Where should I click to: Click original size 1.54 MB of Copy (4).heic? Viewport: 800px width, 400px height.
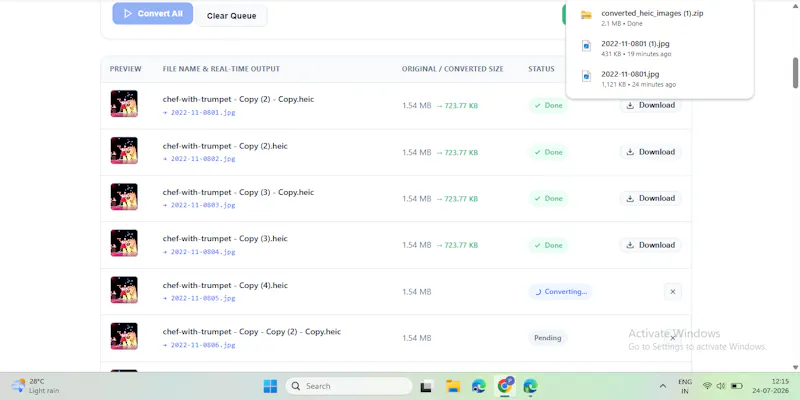tap(416, 292)
